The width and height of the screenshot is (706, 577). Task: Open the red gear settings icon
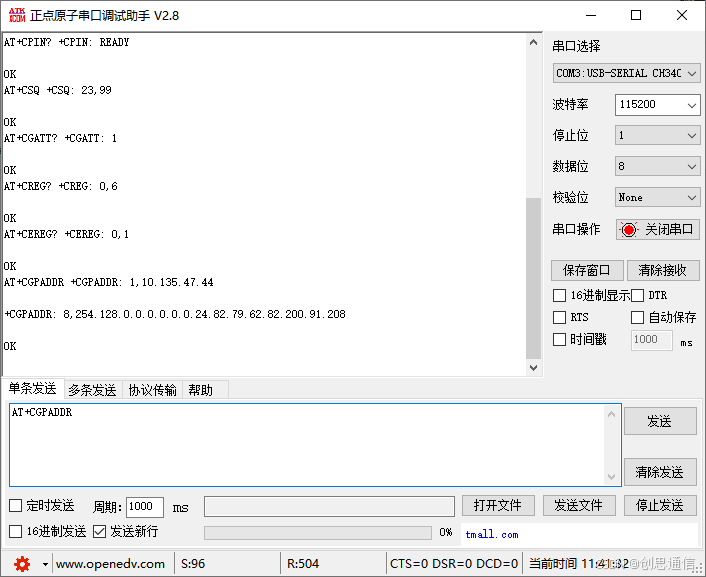tap(22, 564)
